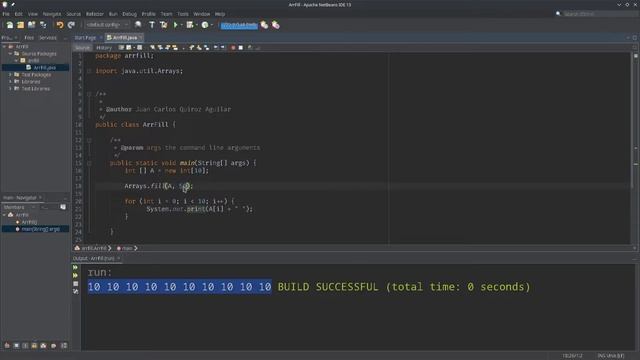
Task: Toggle the fourth Navigator filter icon at the bottom
Action: coord(34,346)
